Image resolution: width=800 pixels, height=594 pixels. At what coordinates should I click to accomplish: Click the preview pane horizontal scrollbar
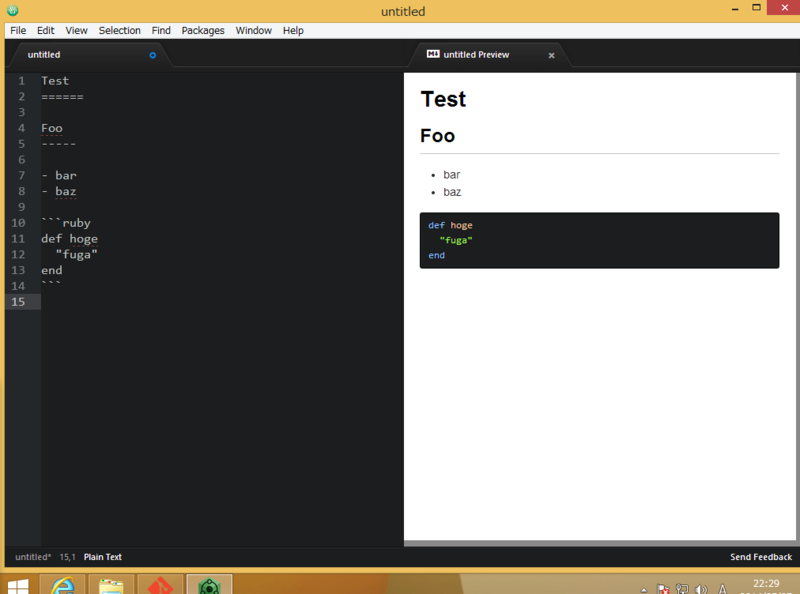pyautogui.click(x=600, y=543)
